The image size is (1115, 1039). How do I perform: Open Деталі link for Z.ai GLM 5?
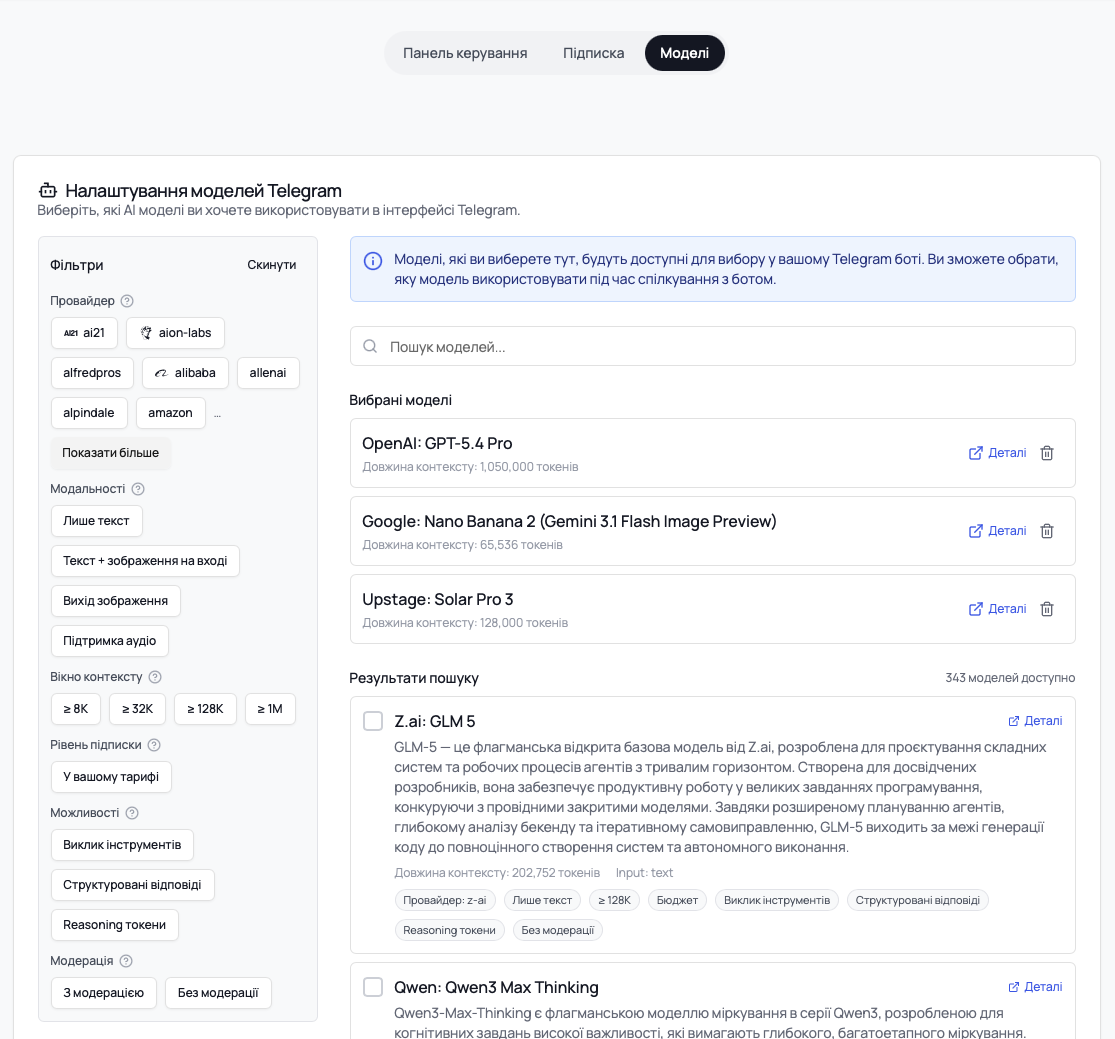pos(1035,721)
